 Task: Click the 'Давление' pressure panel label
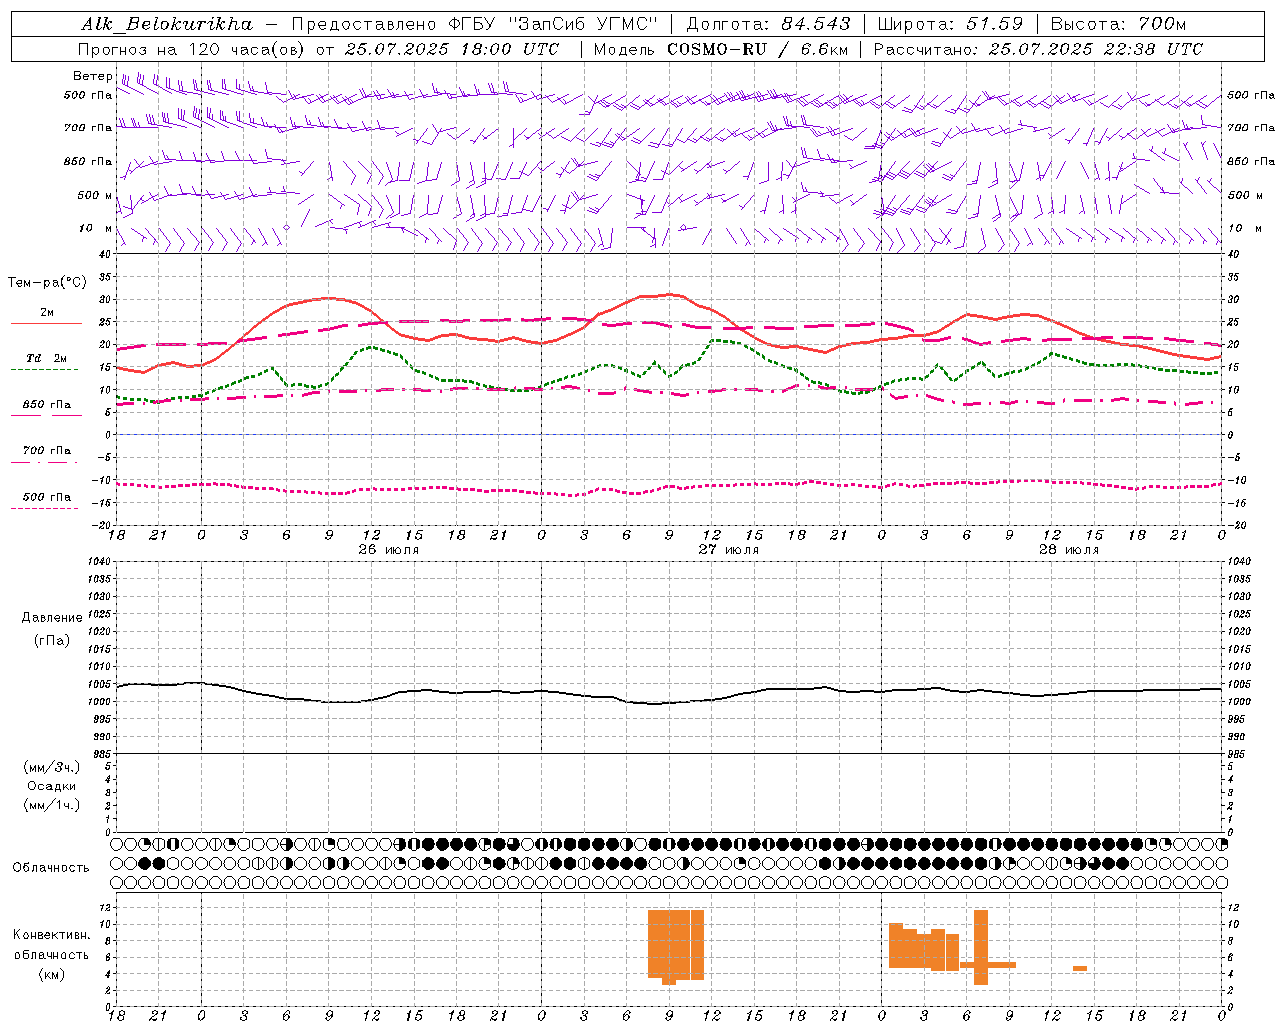(52, 618)
